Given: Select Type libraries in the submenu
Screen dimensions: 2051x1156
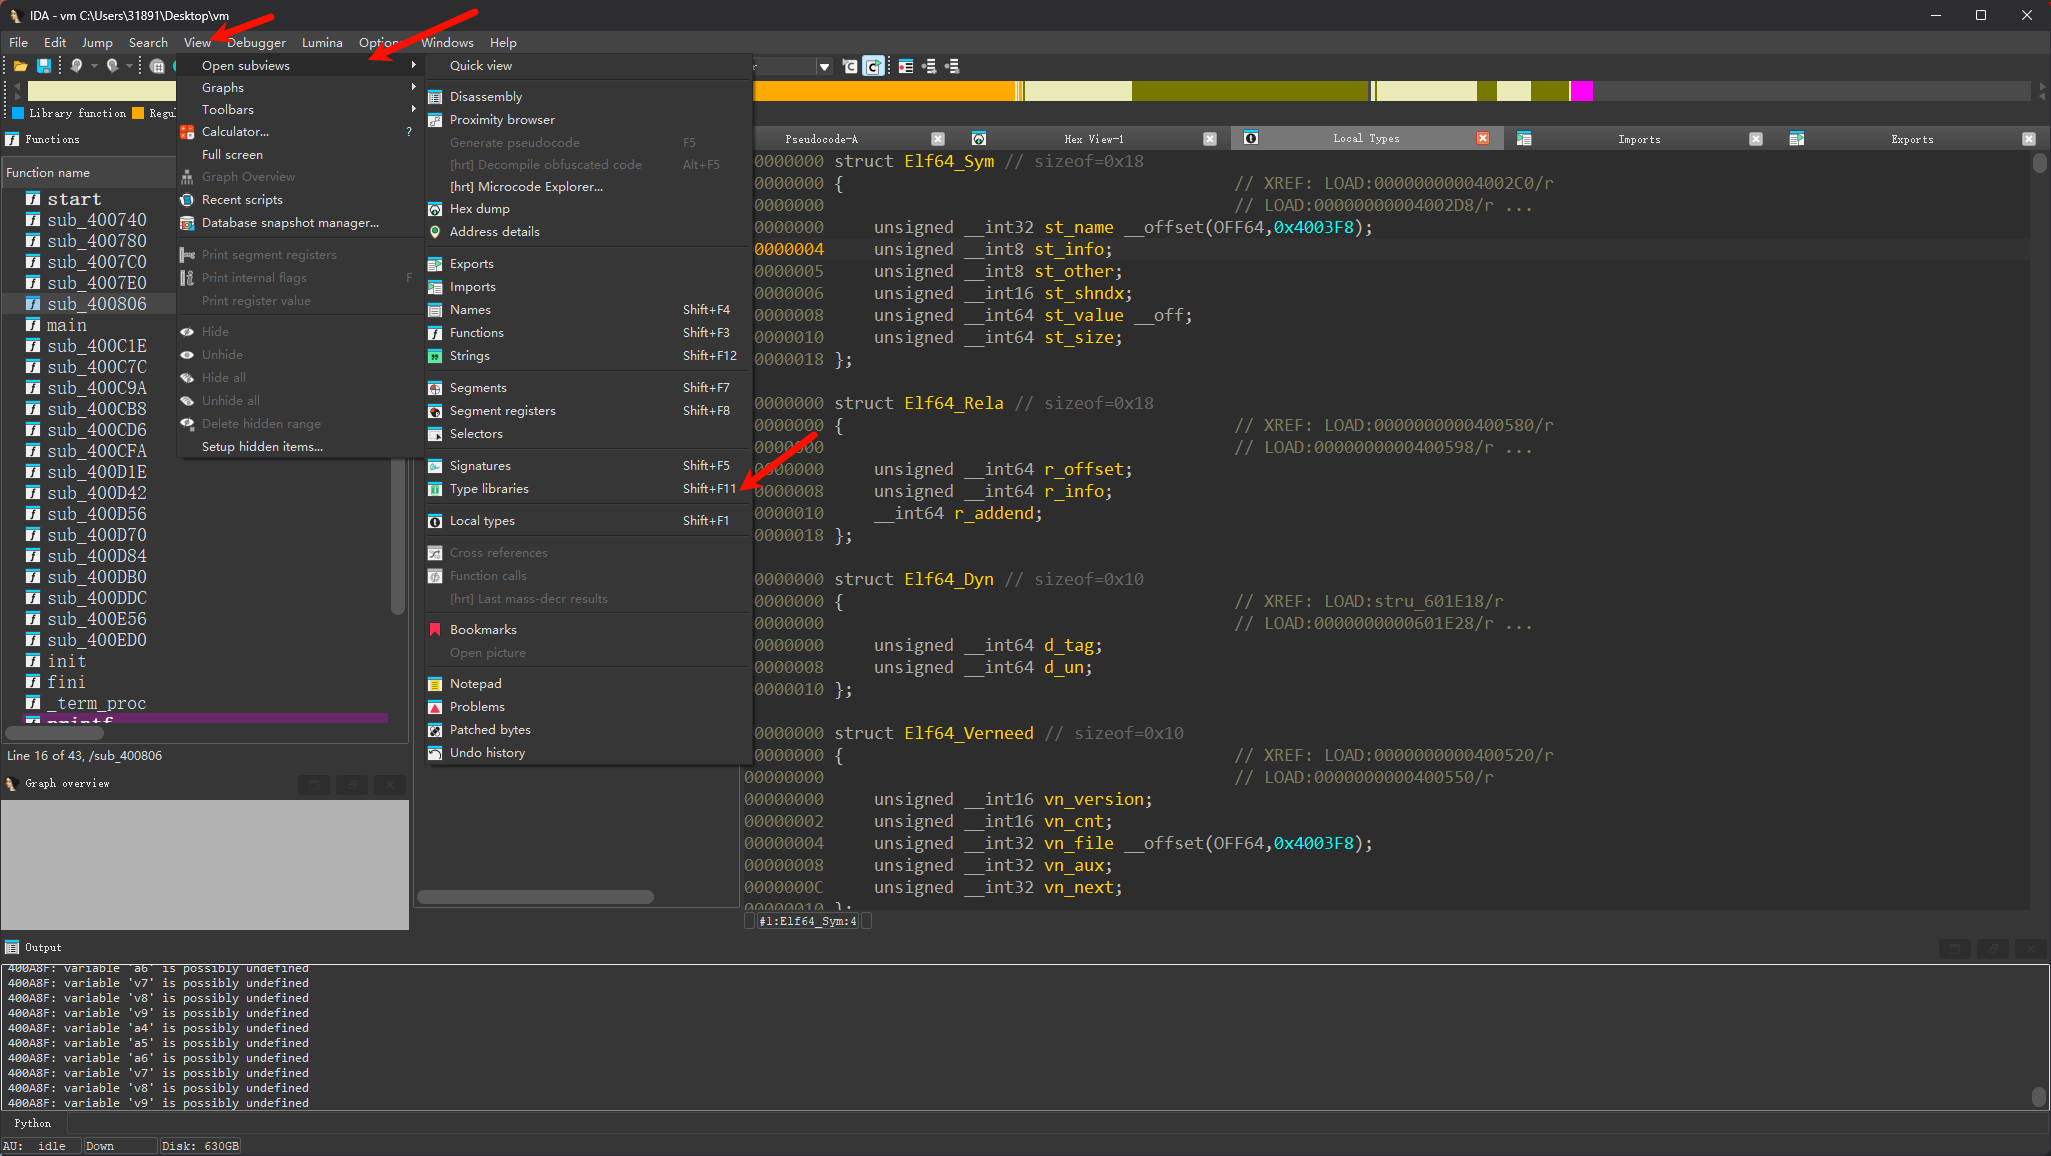Looking at the screenshot, I should point(489,489).
